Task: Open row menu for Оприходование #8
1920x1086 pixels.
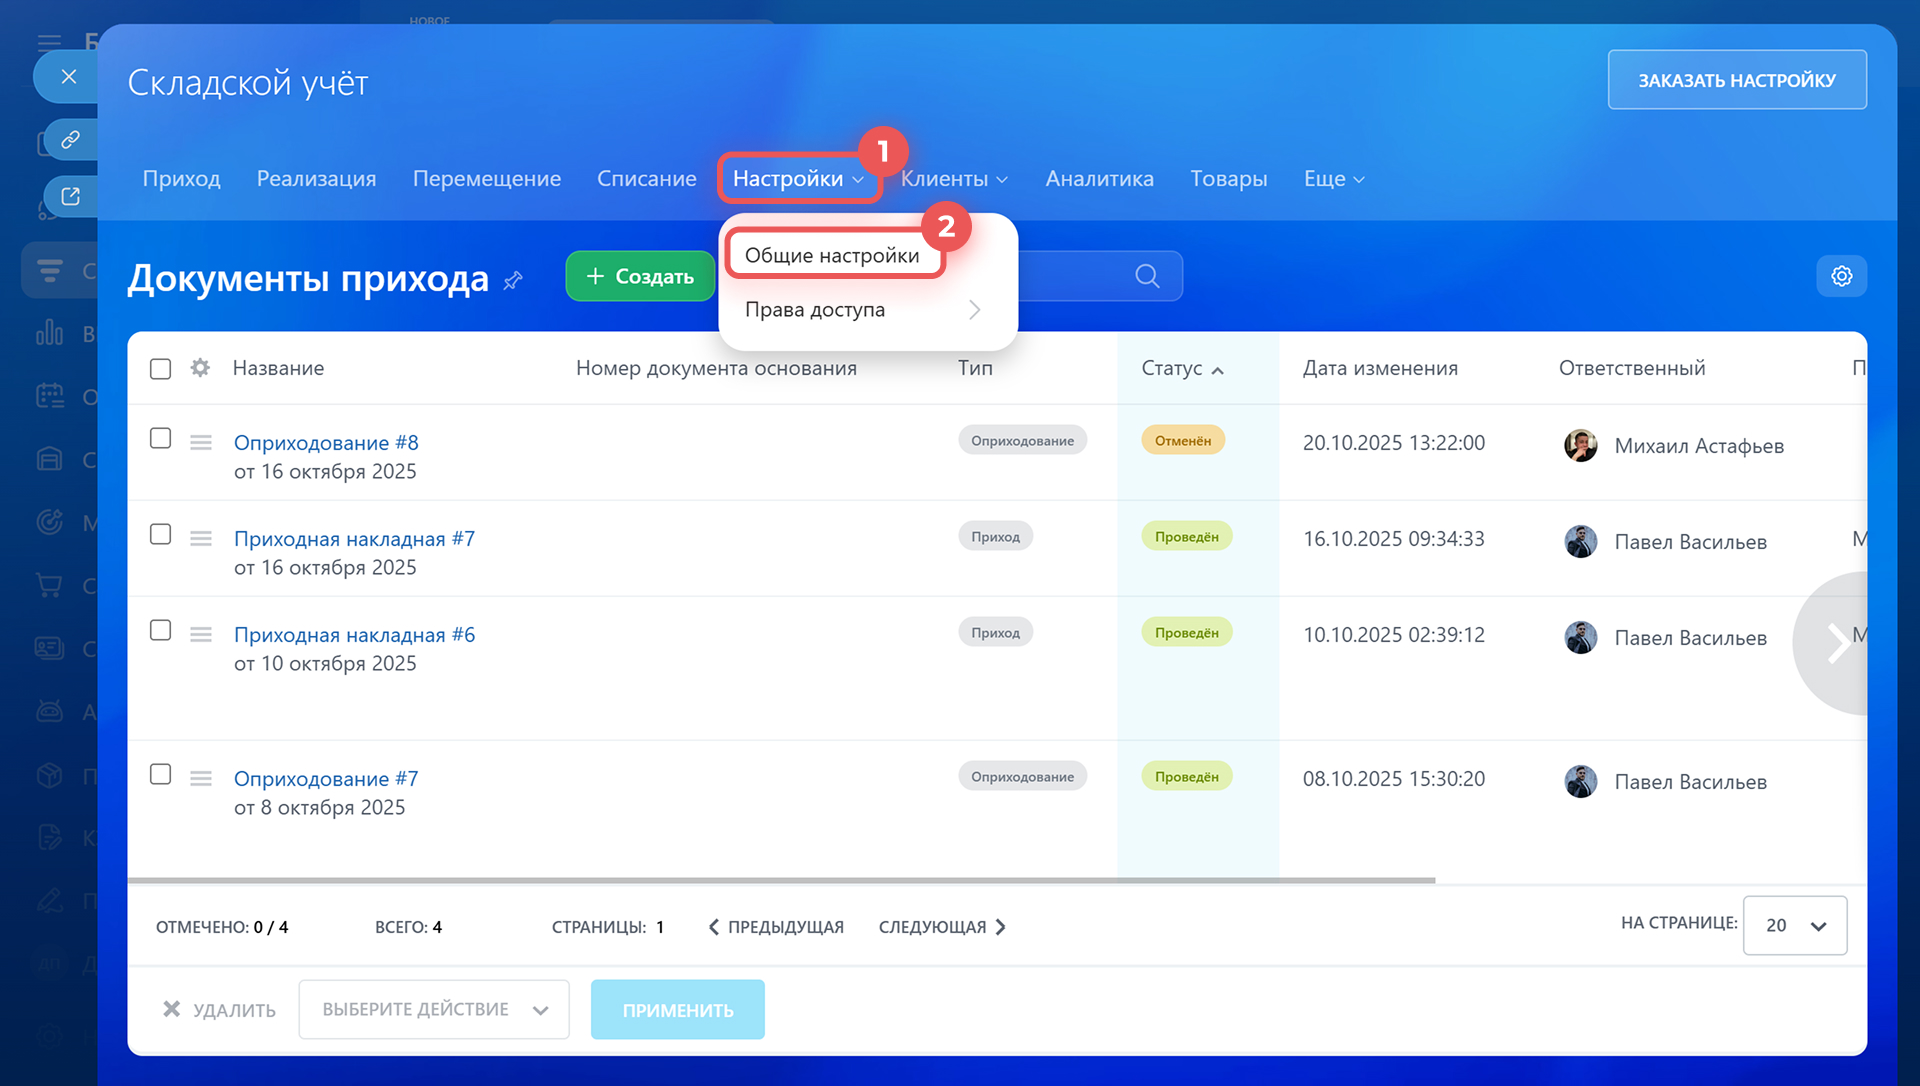Action: [201, 442]
